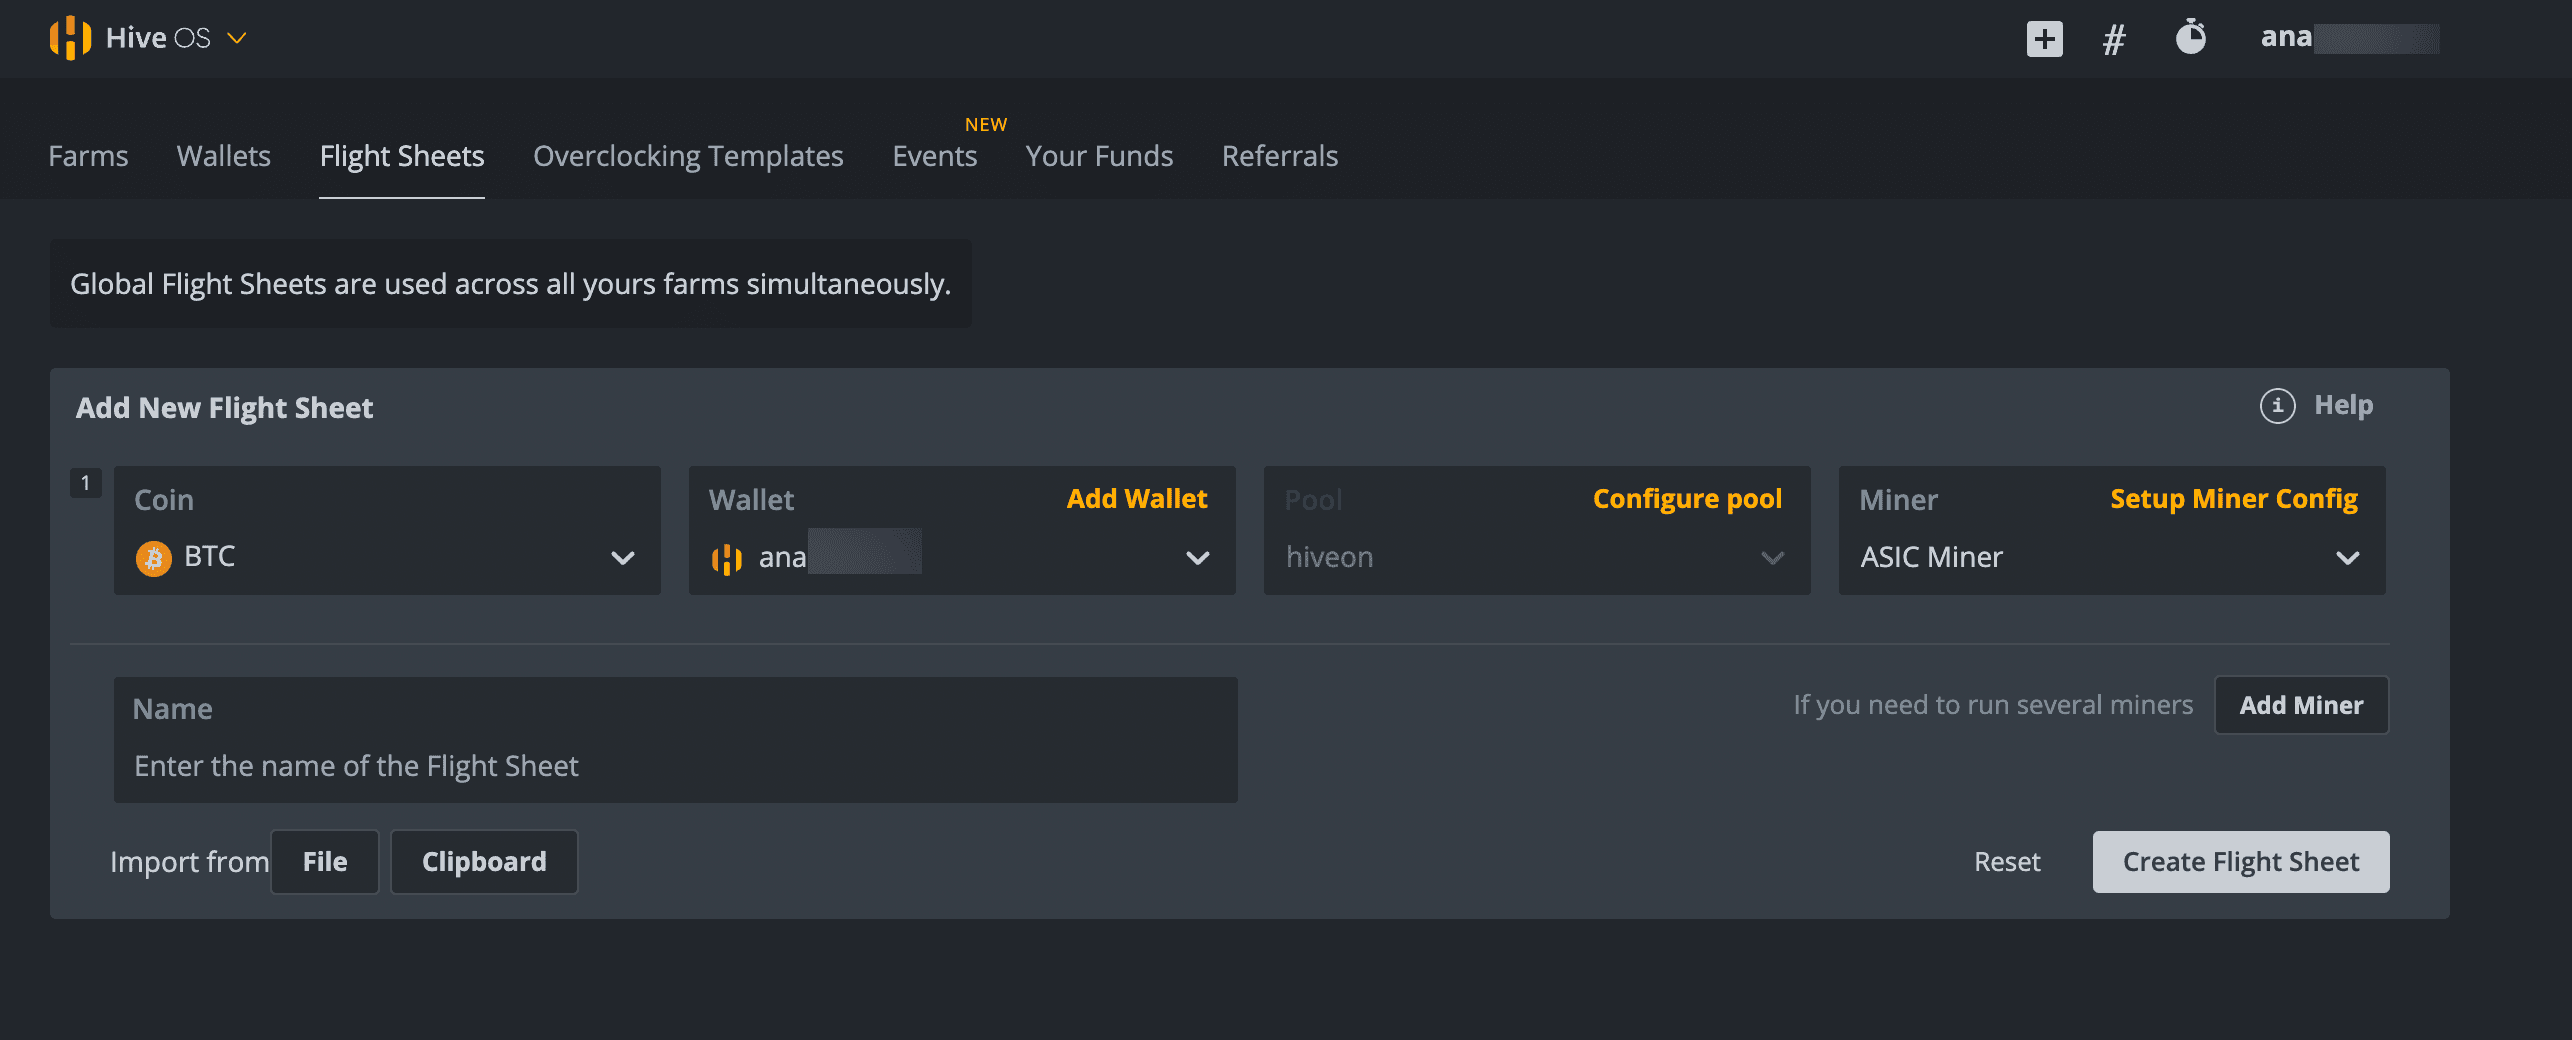Click the plus add icon in header
Screen dimensions: 2572x1040
pos(2044,39)
